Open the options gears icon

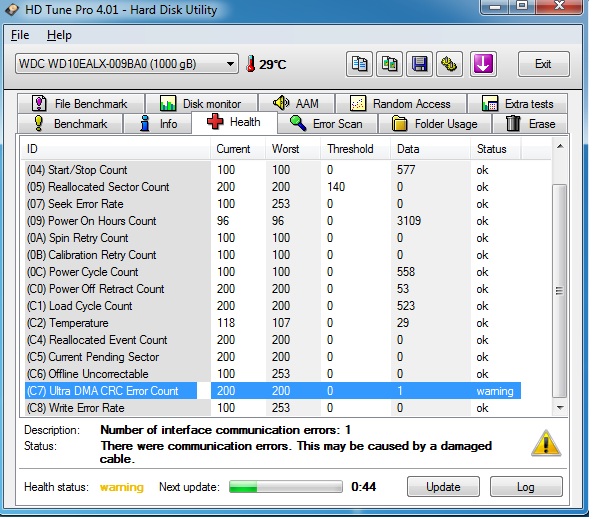449,64
